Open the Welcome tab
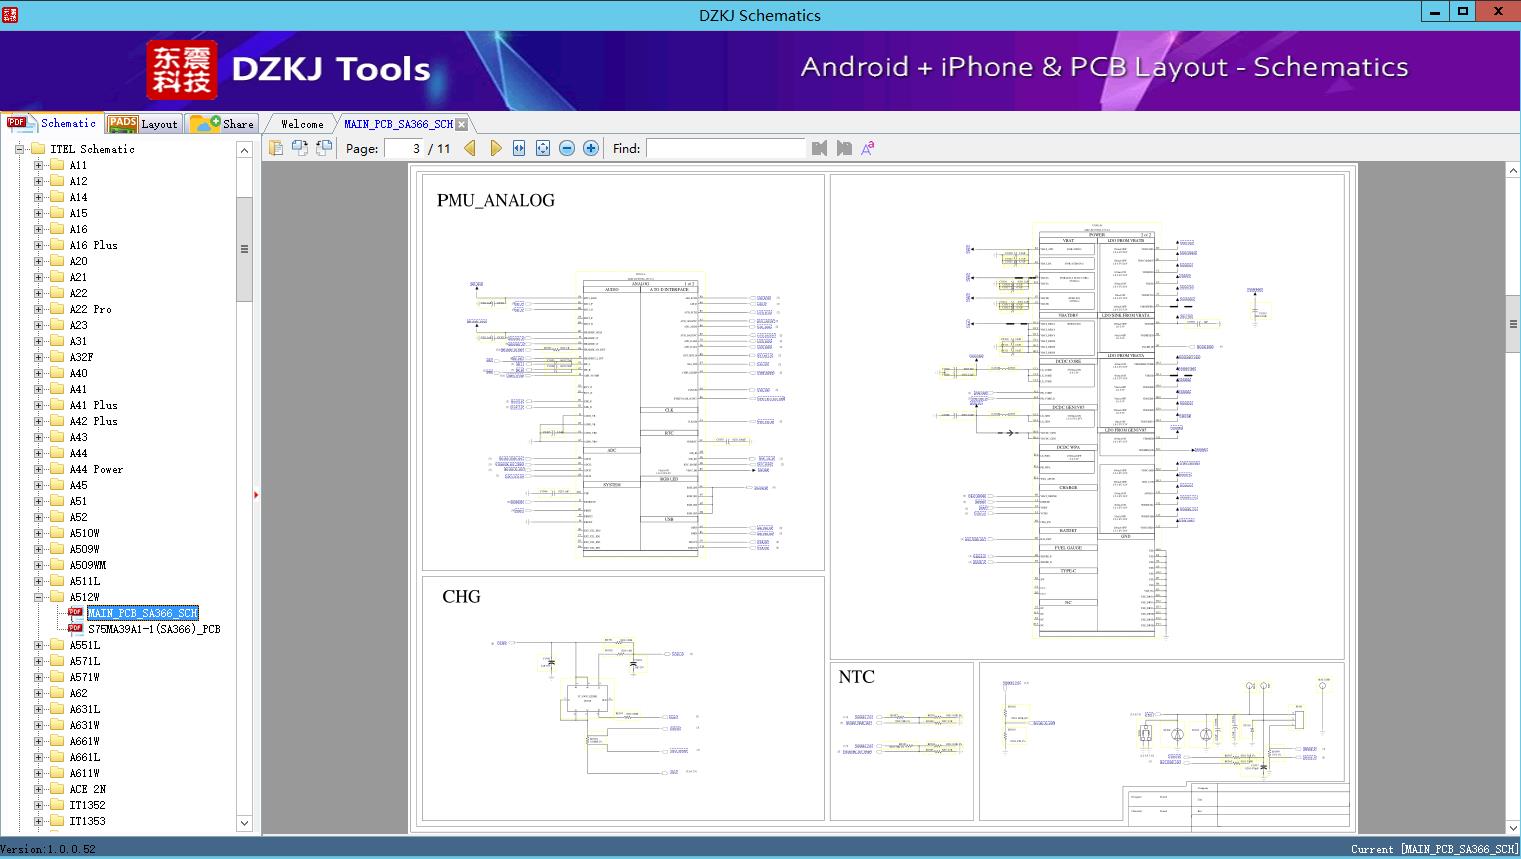The image size is (1521, 859). point(300,123)
